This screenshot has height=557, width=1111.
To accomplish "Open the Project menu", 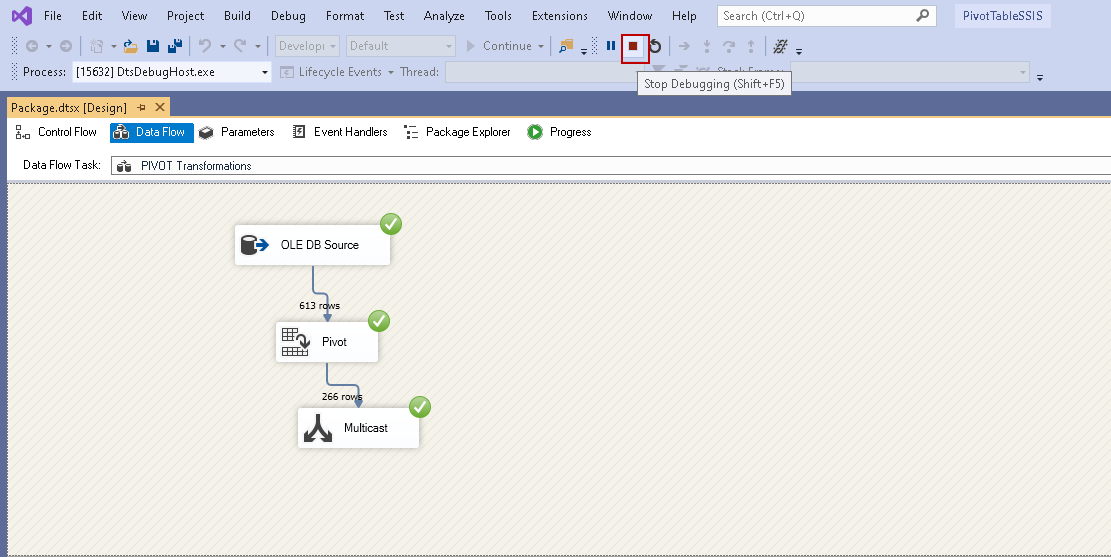I will click(186, 16).
